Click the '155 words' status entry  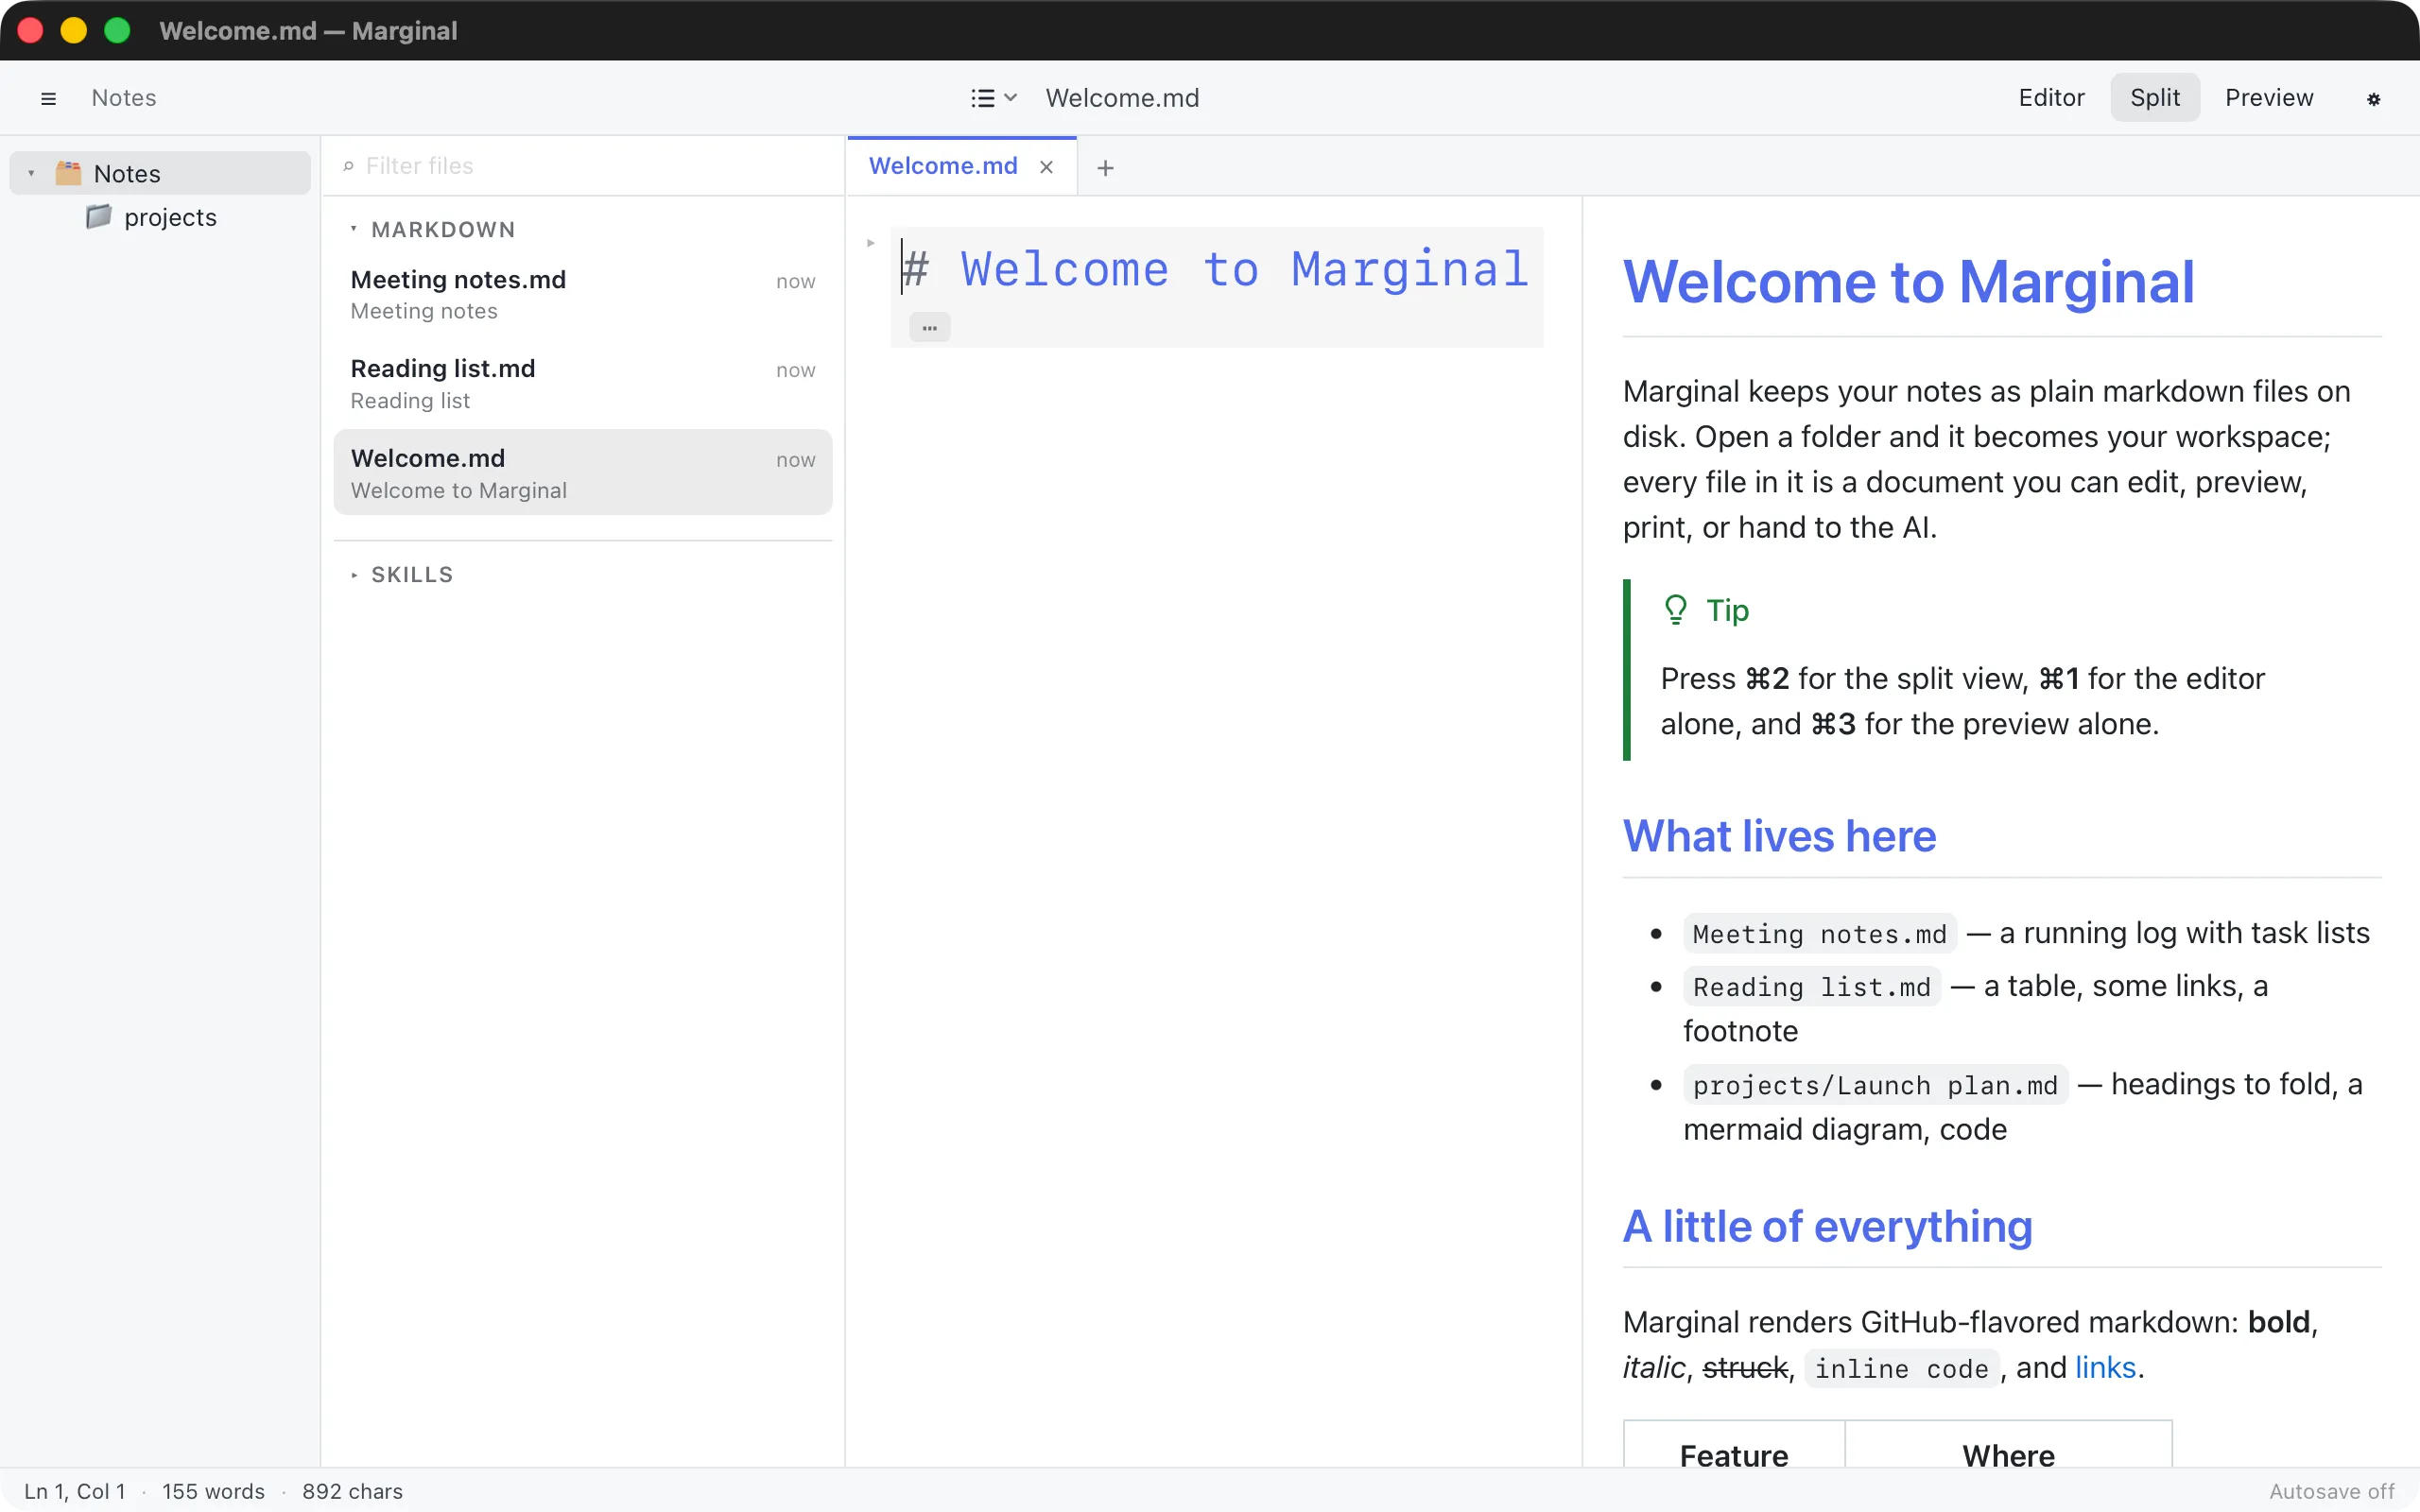pos(213,1491)
